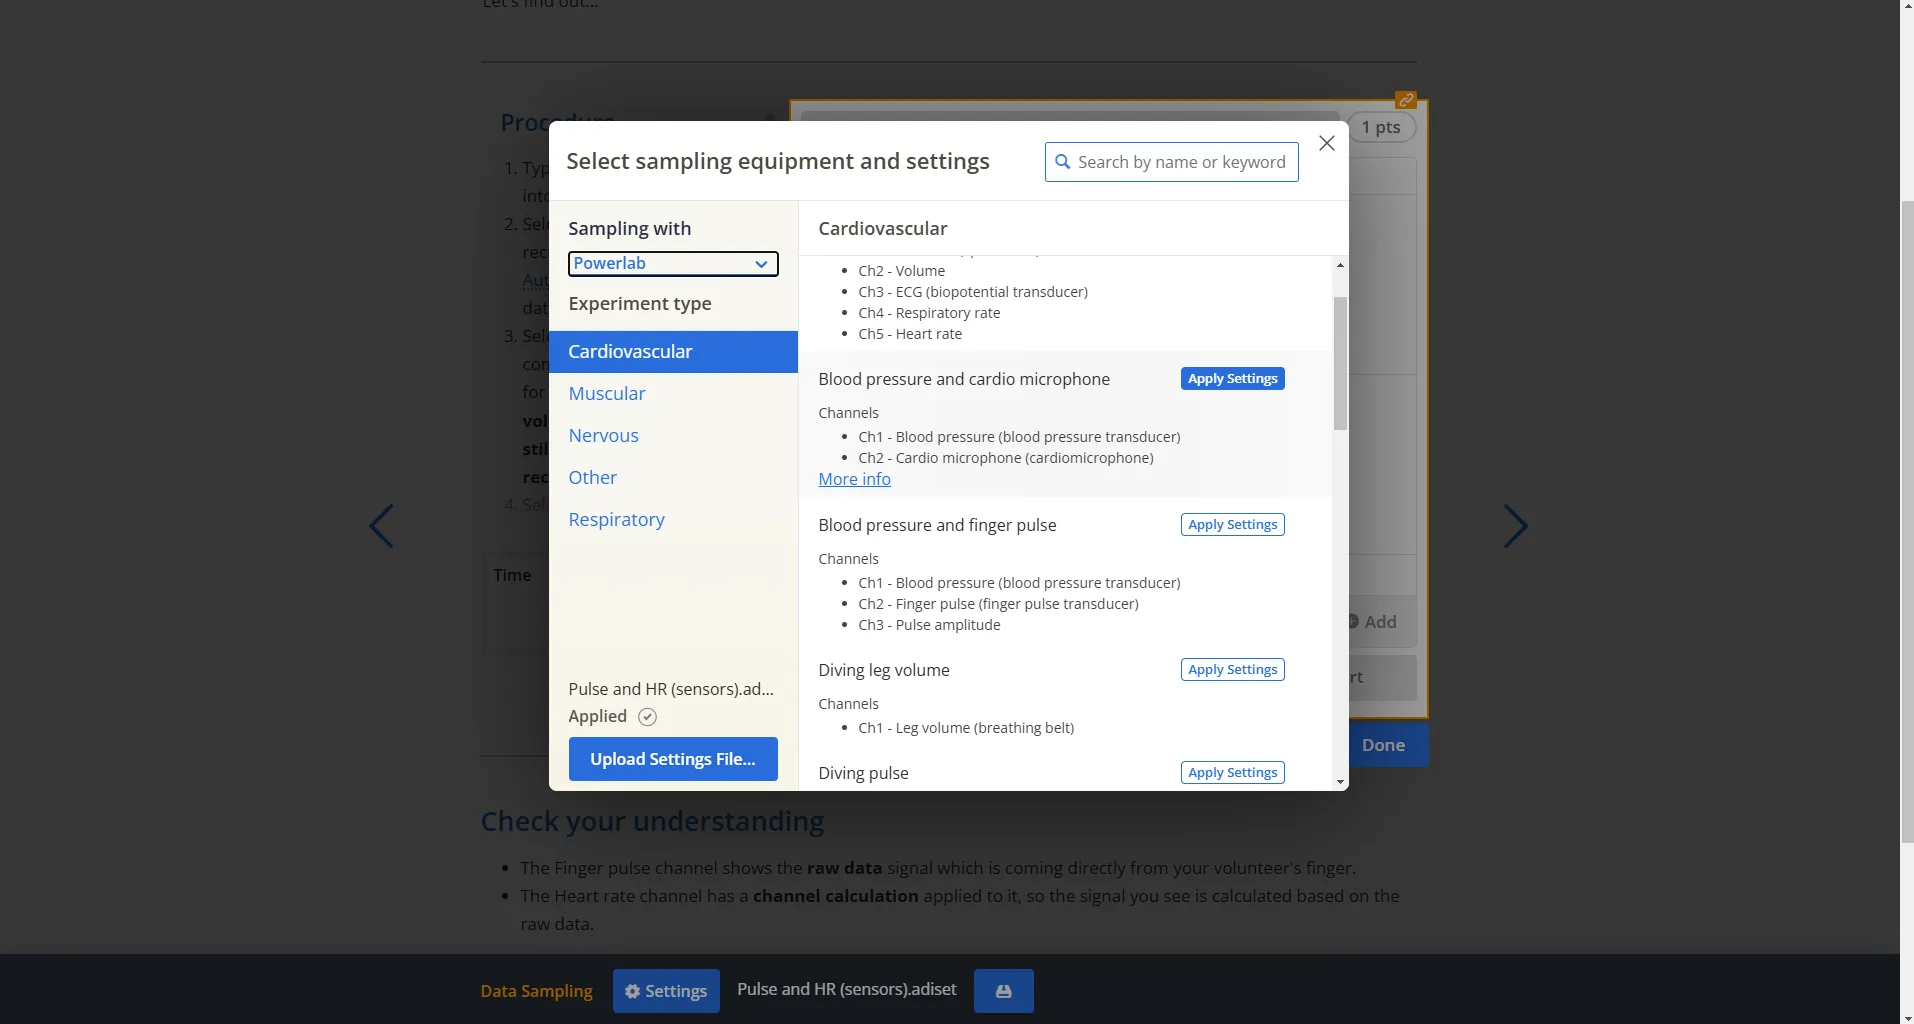The image size is (1914, 1024).
Task: Close the sampling settings dialog
Action: click(x=1326, y=144)
